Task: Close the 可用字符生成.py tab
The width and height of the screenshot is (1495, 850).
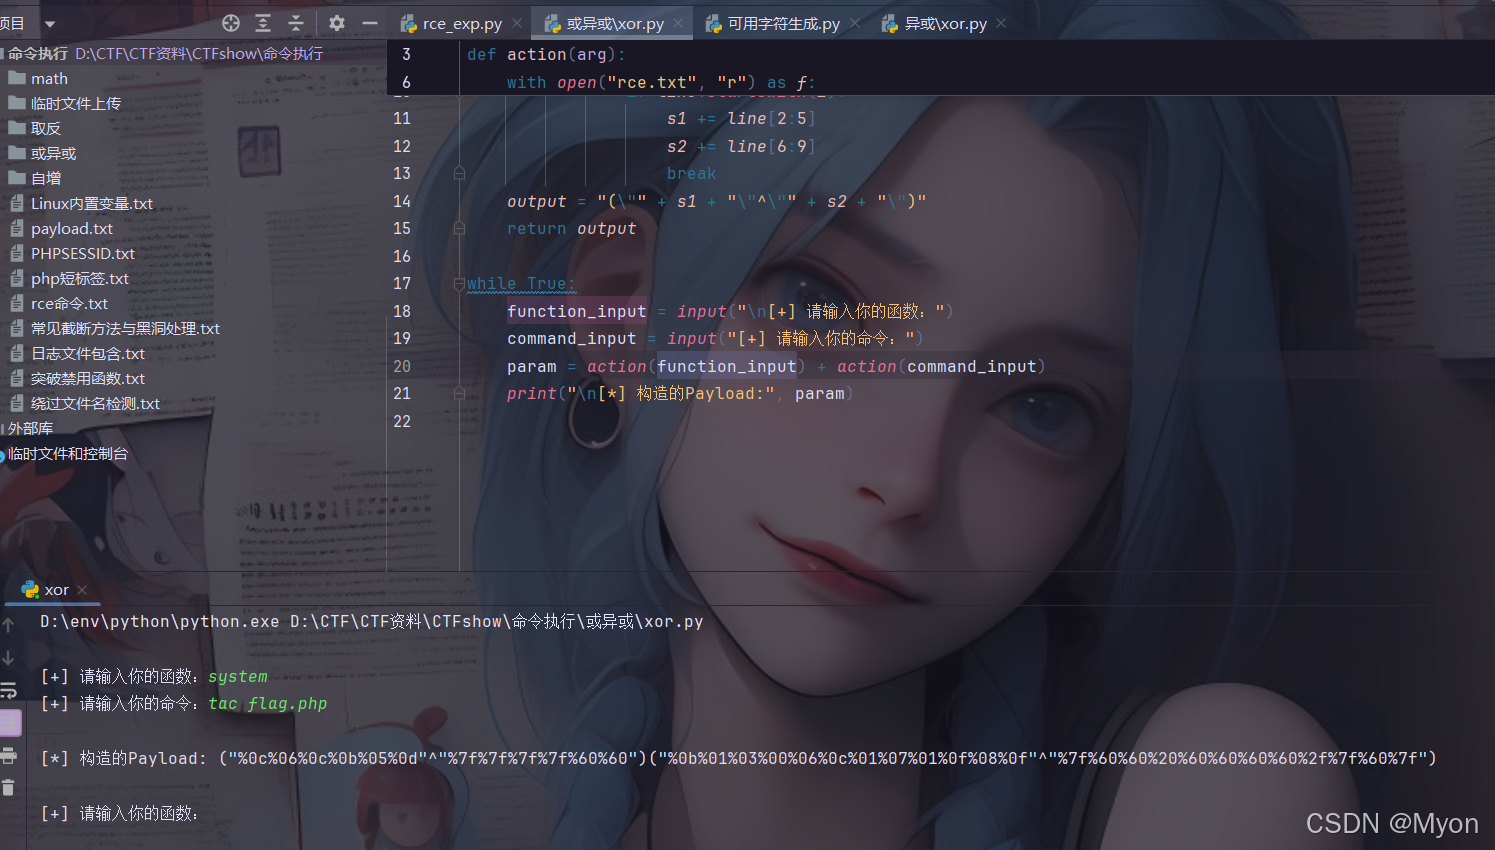Action: (855, 23)
